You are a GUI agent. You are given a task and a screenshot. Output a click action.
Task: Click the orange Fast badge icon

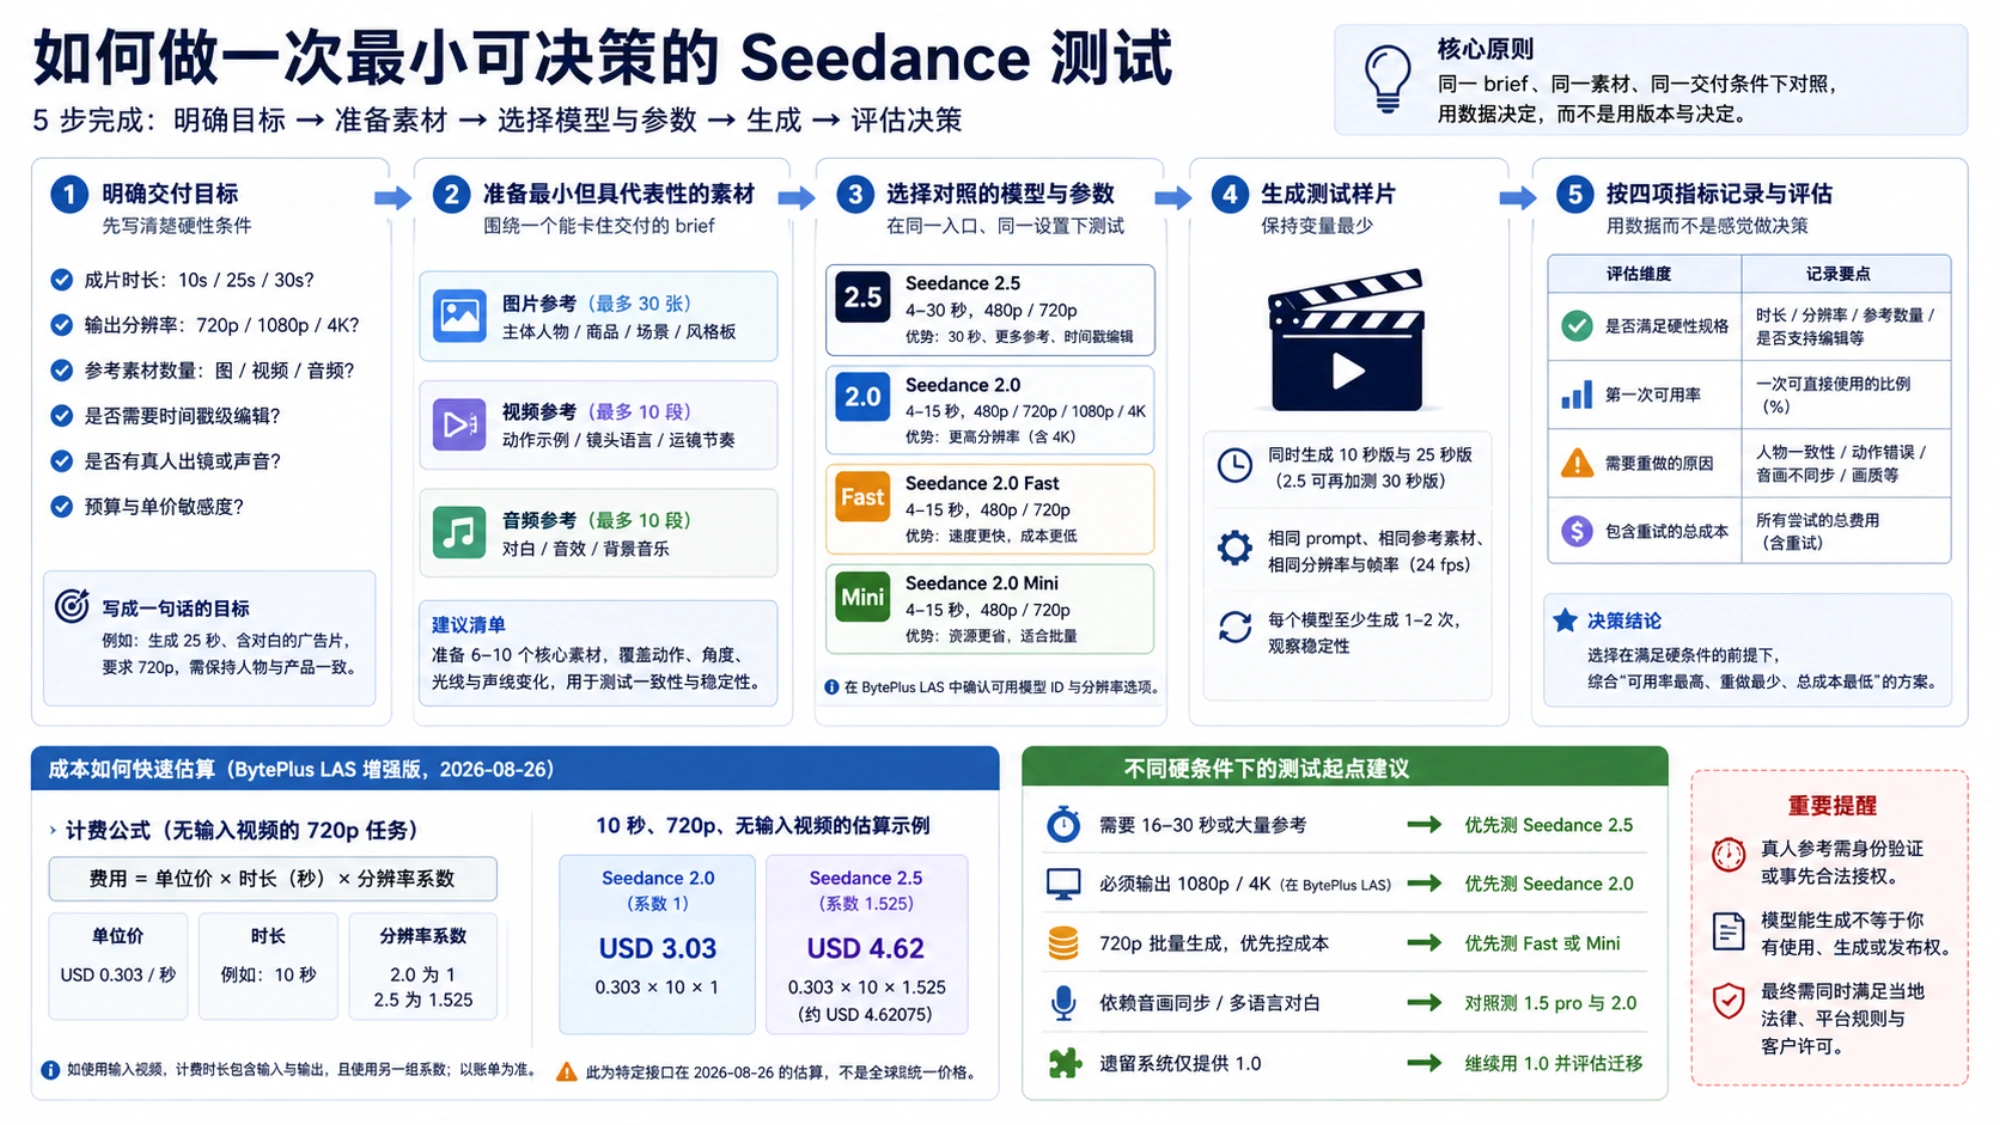click(x=862, y=497)
